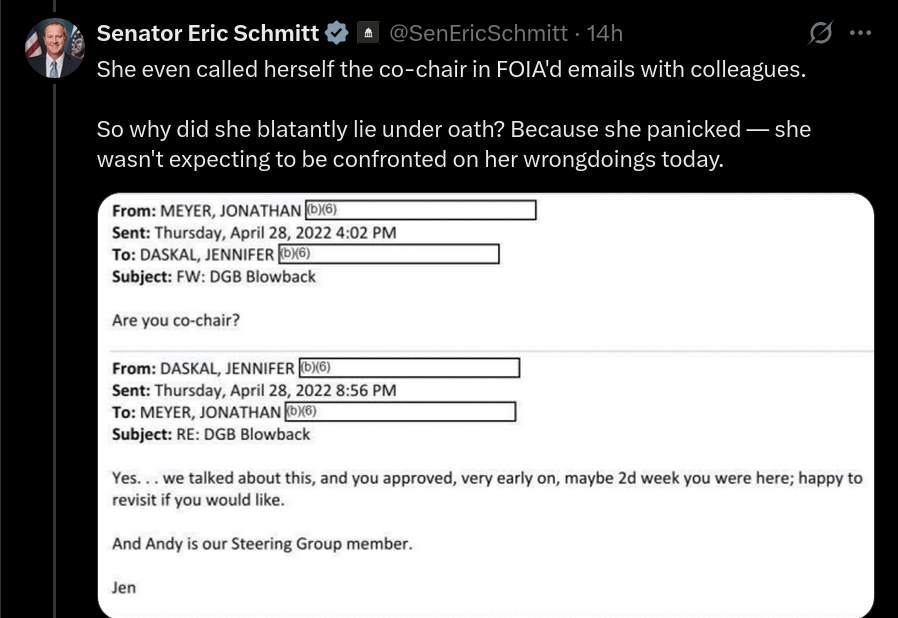Click the redacted box after From: DASKAL, JENNIFER

tap(409, 368)
